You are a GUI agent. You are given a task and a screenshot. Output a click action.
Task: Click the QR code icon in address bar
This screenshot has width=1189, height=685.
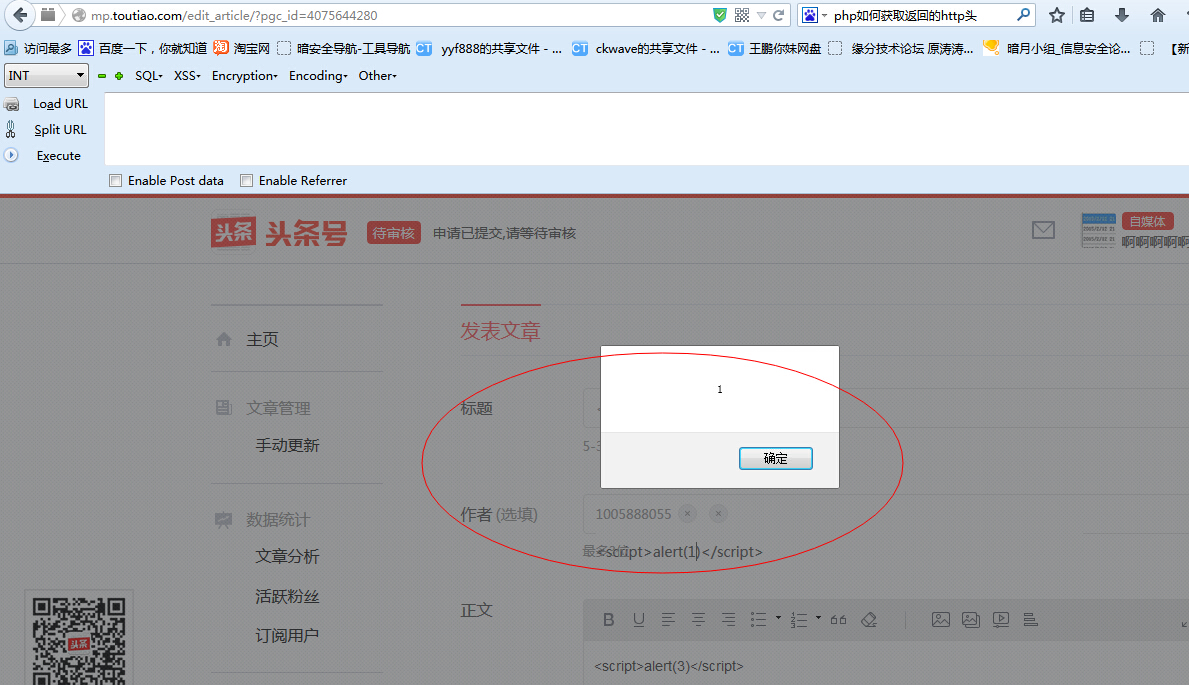(x=742, y=15)
